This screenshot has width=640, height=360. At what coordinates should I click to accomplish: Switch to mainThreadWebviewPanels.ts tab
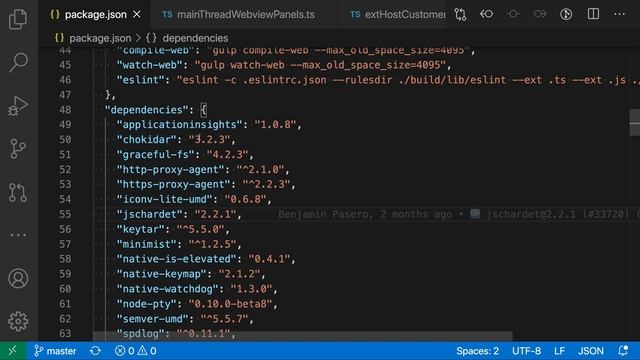coord(246,15)
